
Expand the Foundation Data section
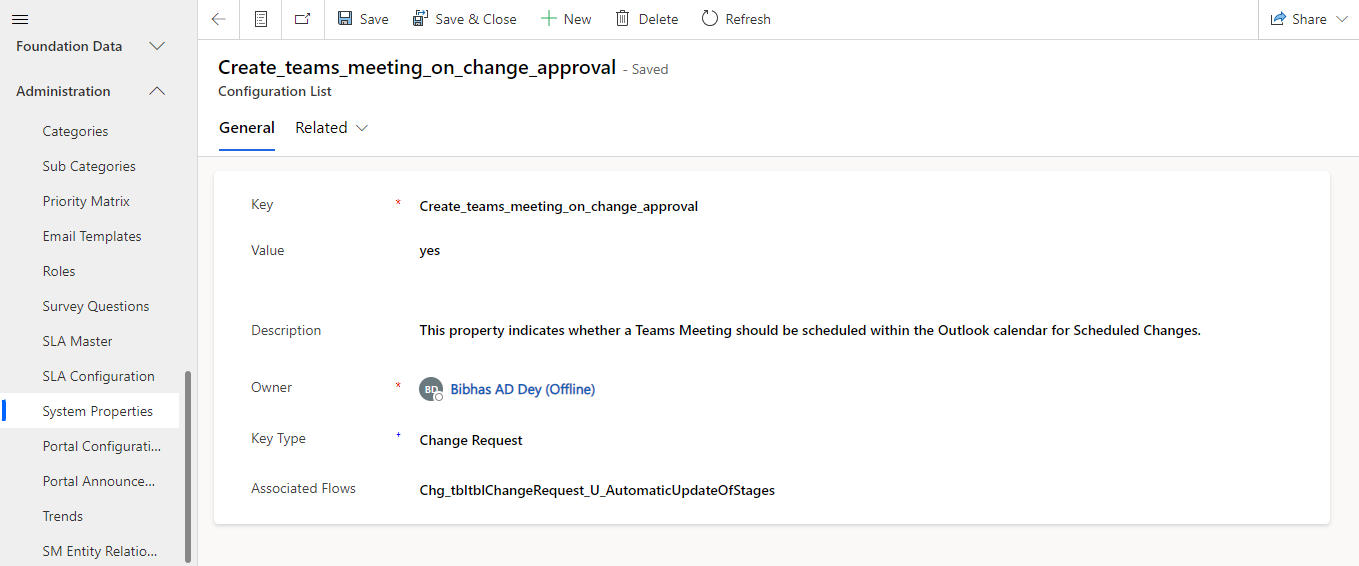157,46
